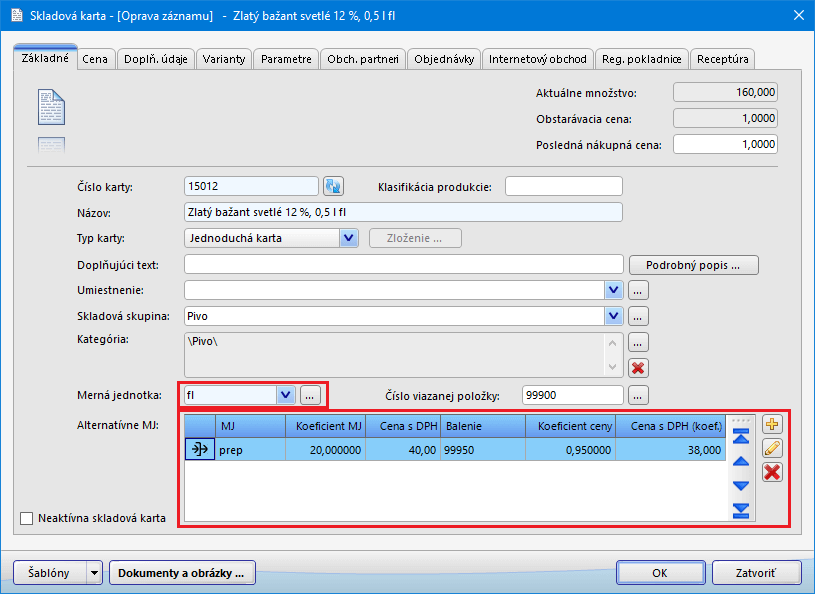
Task: Move alternative unit row to bottom
Action: coord(741,510)
